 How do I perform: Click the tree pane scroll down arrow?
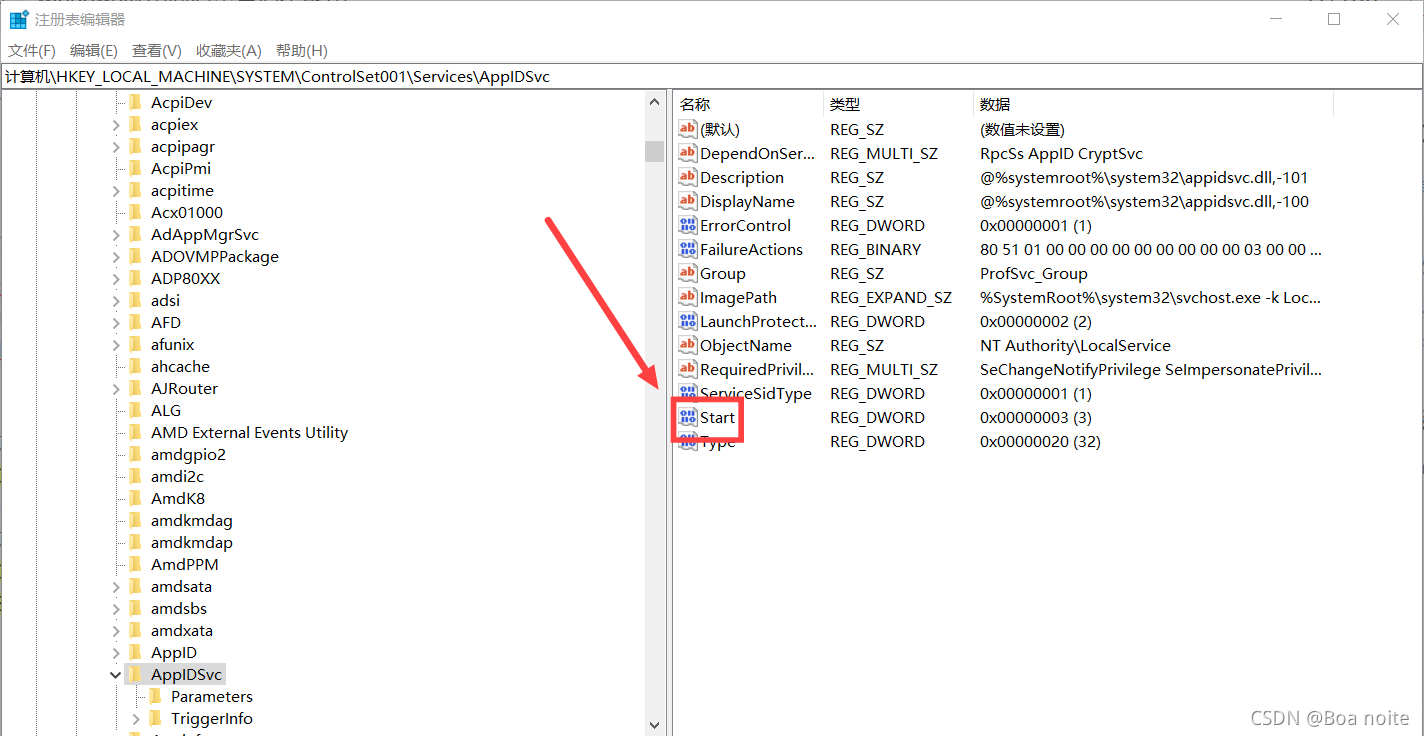(655, 725)
